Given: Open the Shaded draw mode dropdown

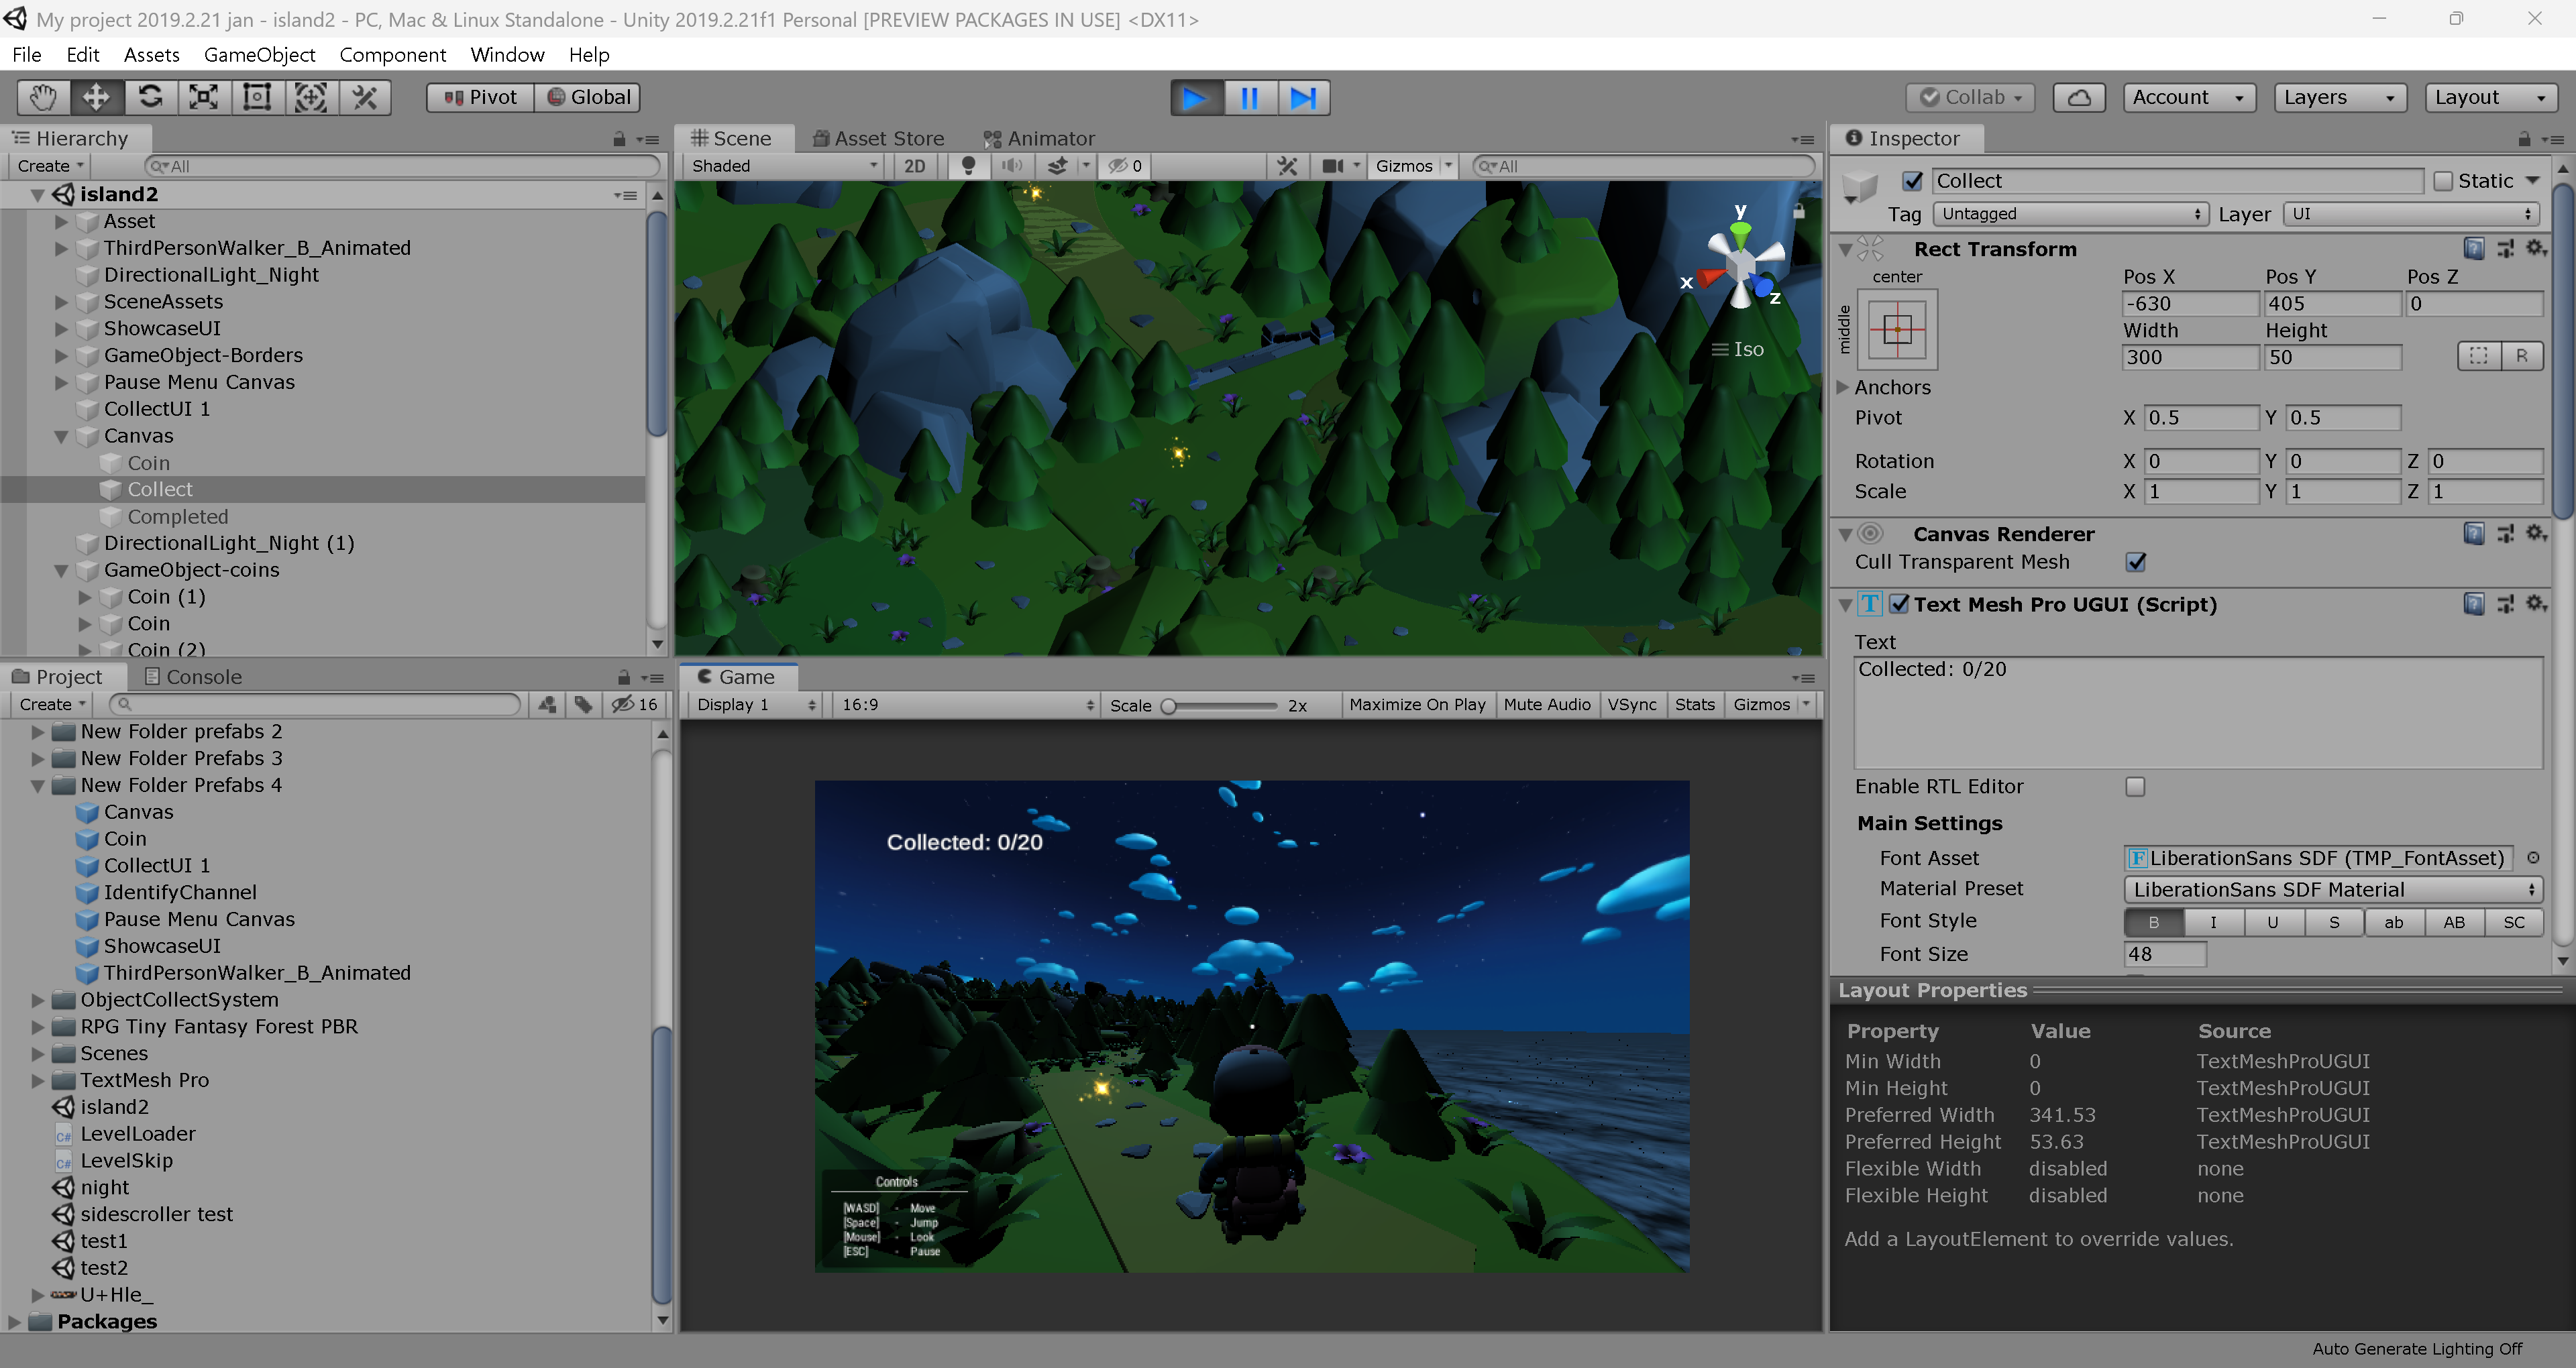Looking at the screenshot, I should (x=784, y=166).
